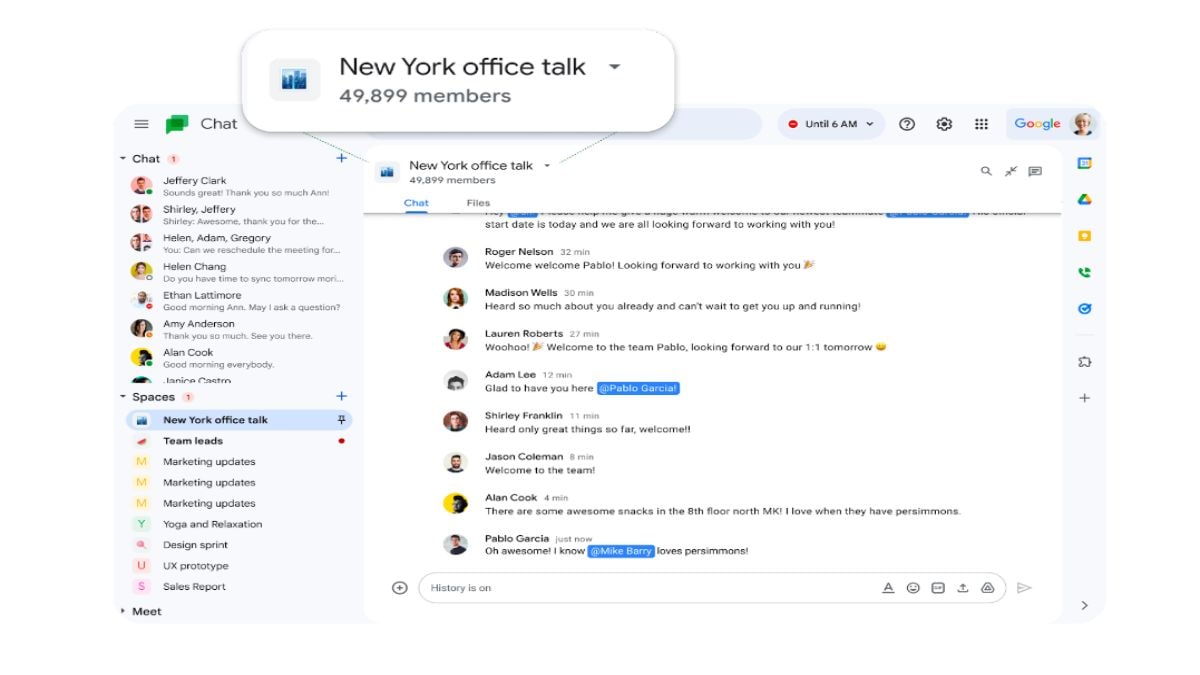Click Roger Nelson's avatar in the conversation
1200x675 pixels.
456,257
